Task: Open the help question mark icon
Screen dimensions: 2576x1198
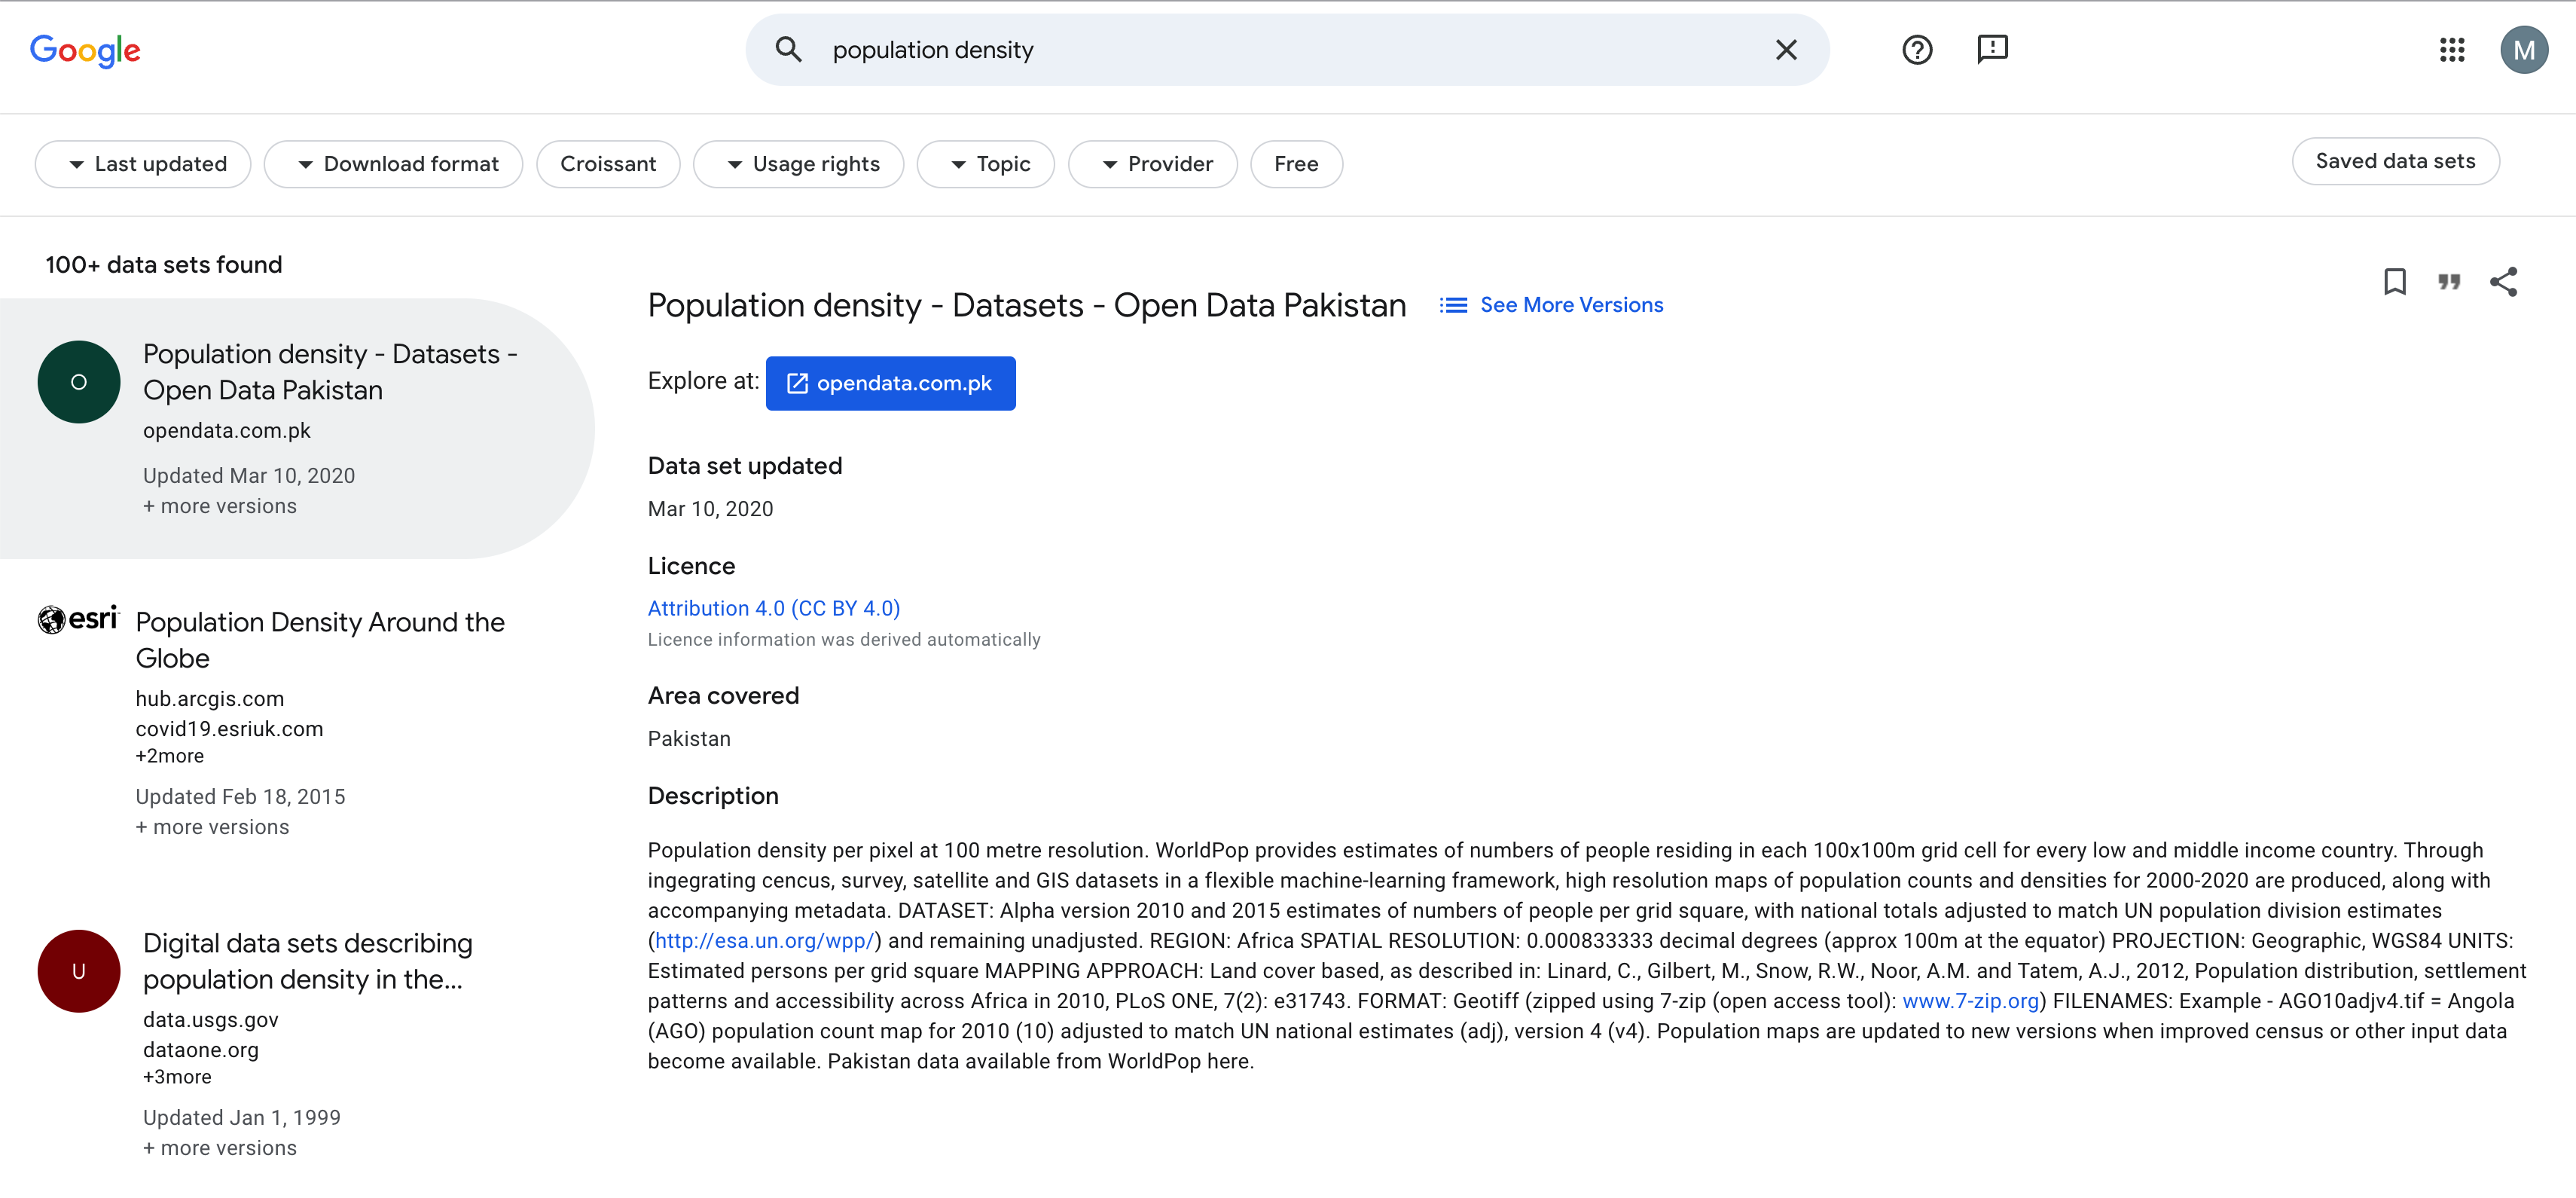Action: (x=1916, y=50)
